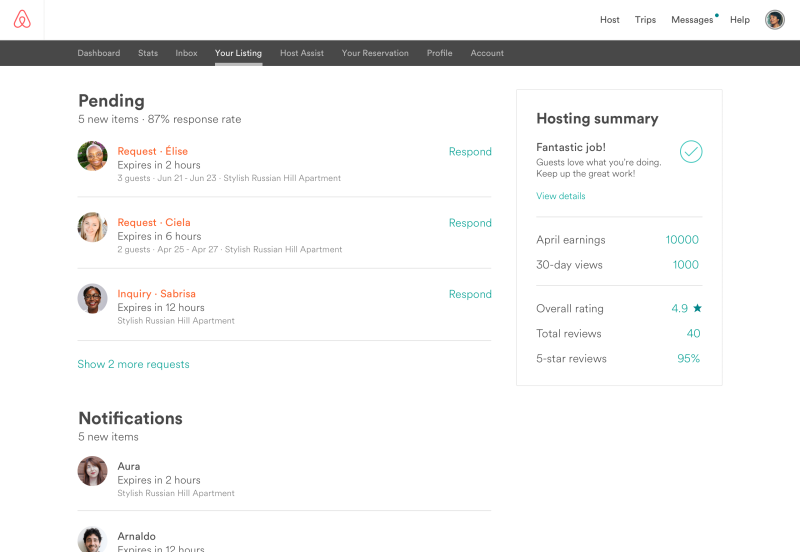Open Messages in top navigation

tap(692, 20)
